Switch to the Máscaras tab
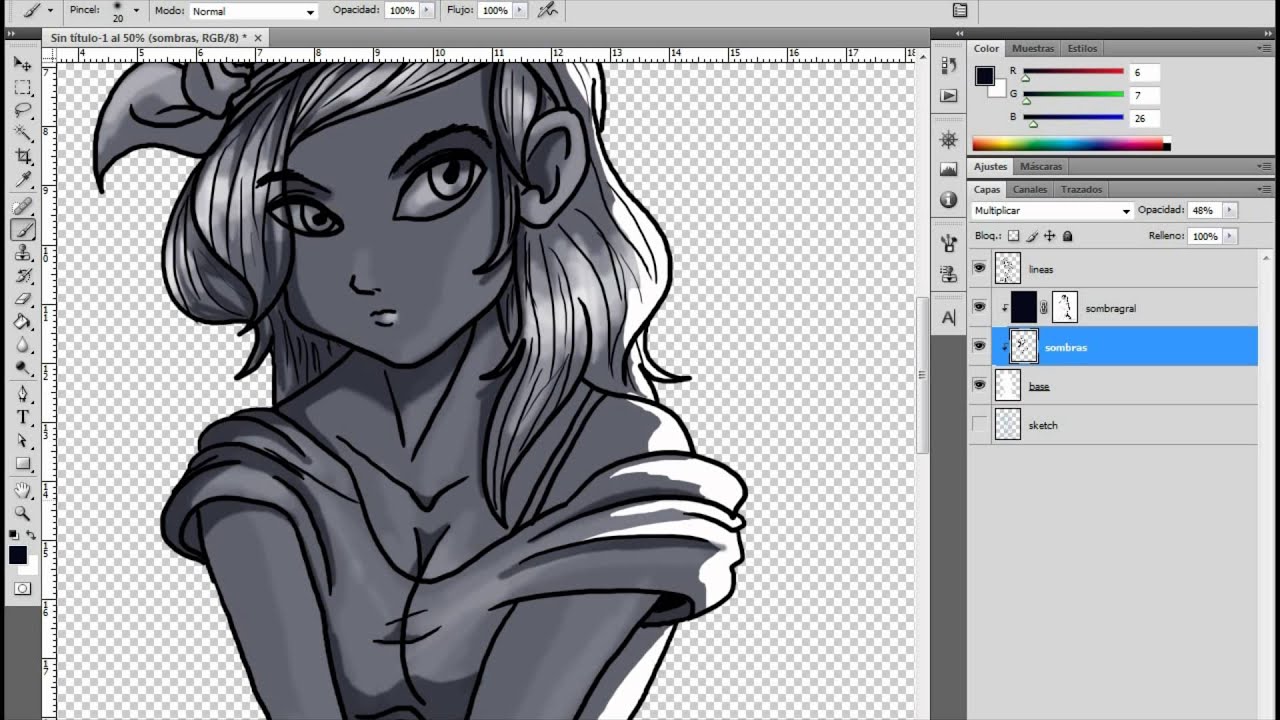 click(1041, 166)
